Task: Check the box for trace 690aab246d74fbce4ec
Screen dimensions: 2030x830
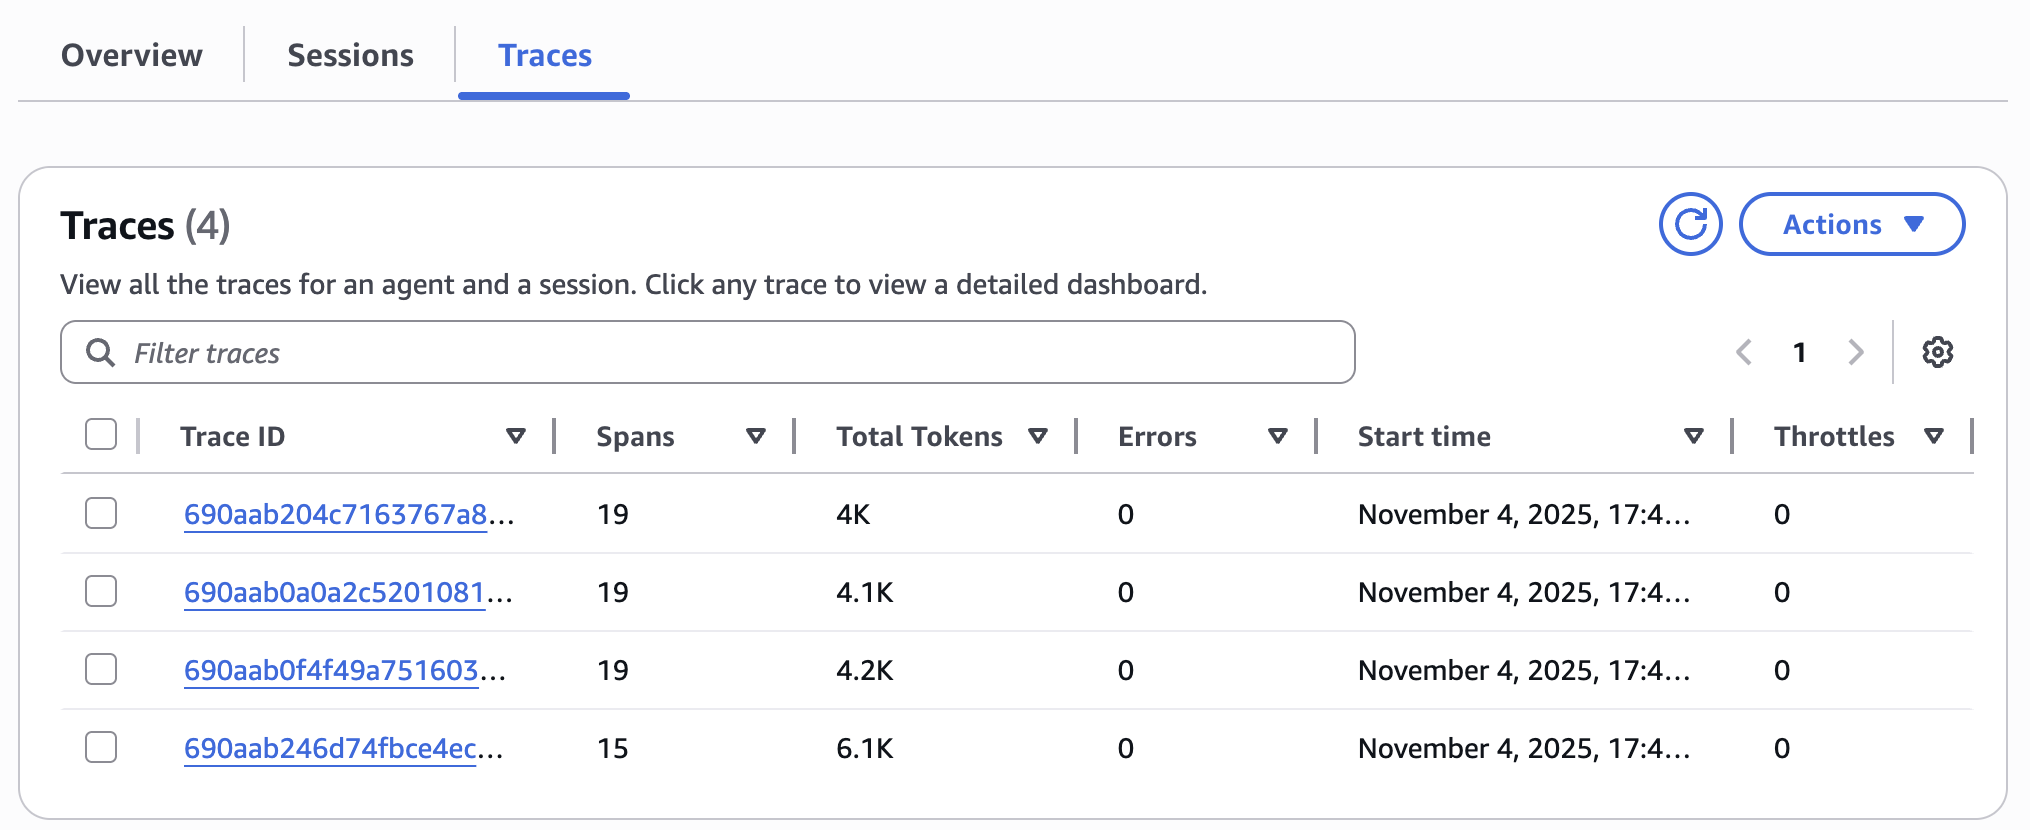Action: tap(101, 747)
